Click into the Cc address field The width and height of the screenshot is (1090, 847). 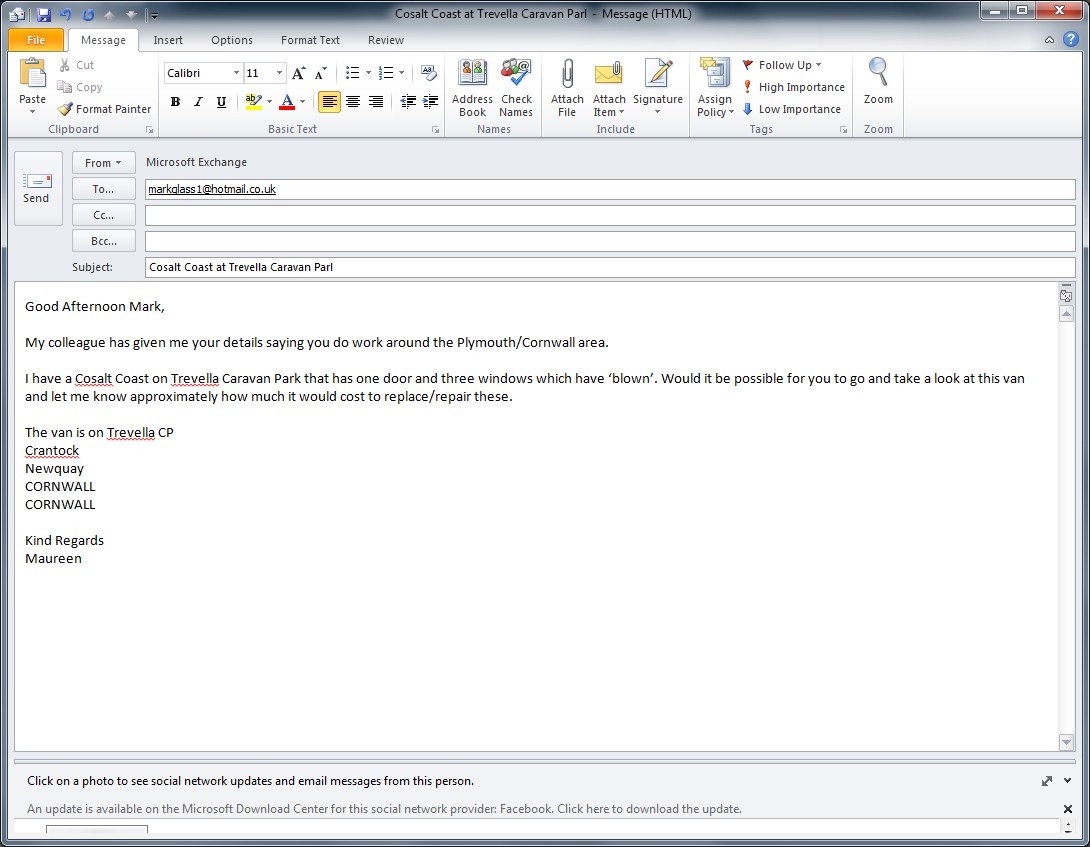tap(610, 216)
